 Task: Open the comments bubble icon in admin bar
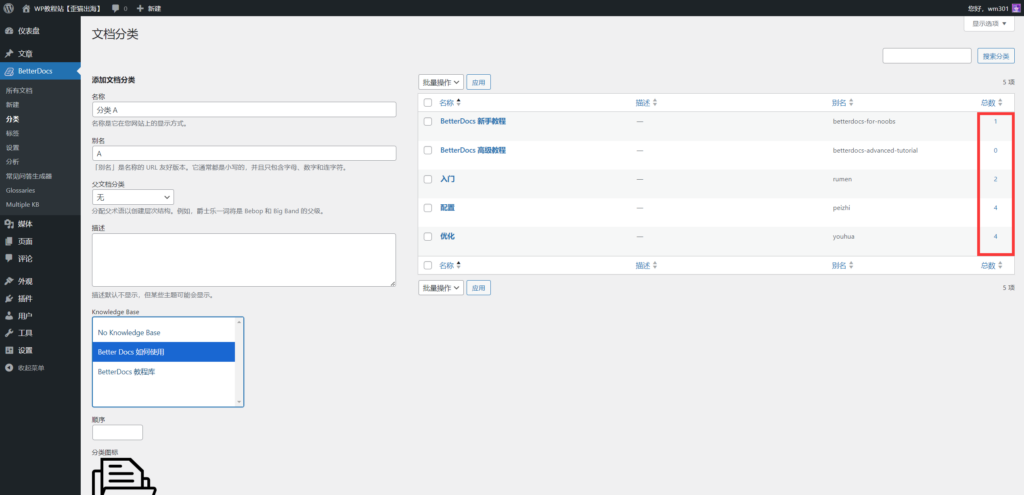(x=116, y=8)
